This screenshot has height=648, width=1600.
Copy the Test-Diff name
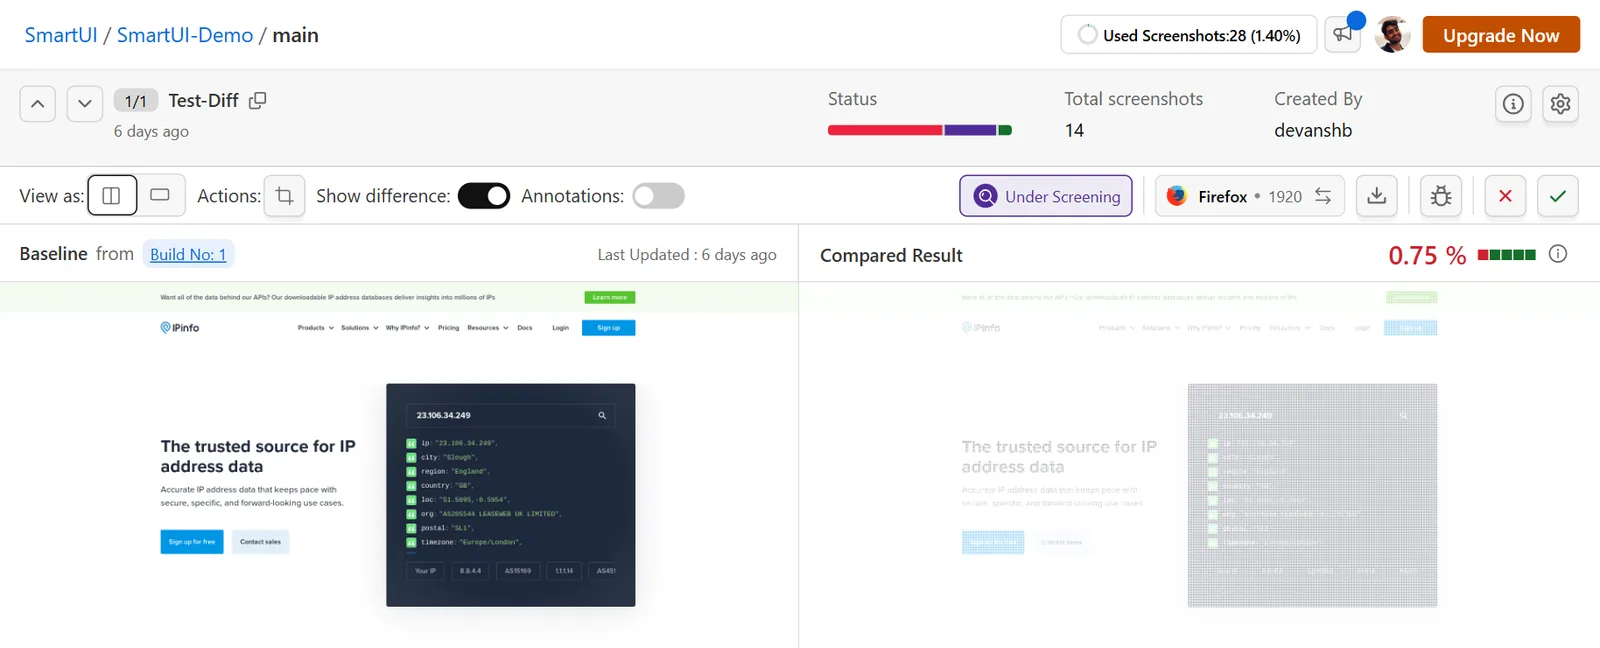click(258, 100)
